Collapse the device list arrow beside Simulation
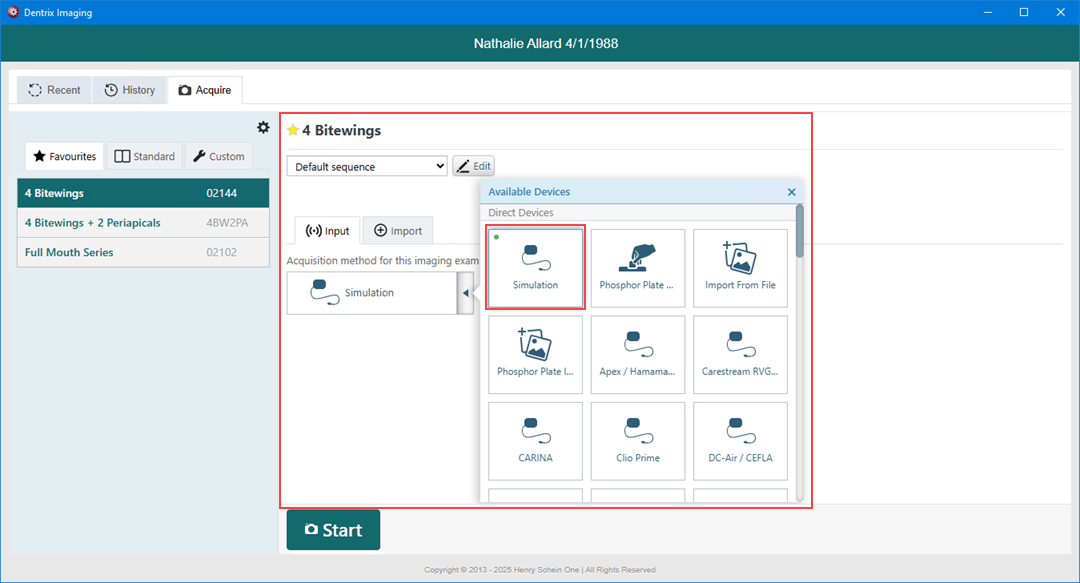Screen dimensions: 1080x583 (x=465, y=293)
